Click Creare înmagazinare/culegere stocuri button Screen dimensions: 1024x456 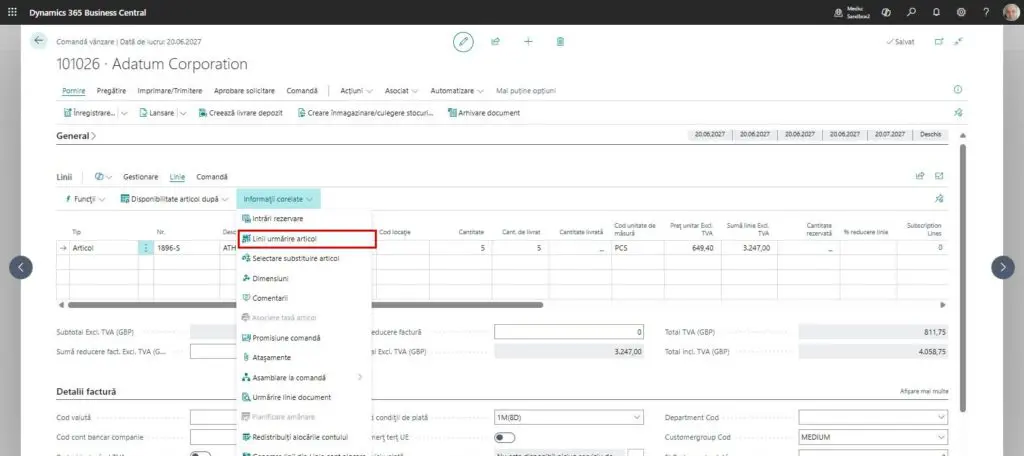(x=366, y=113)
